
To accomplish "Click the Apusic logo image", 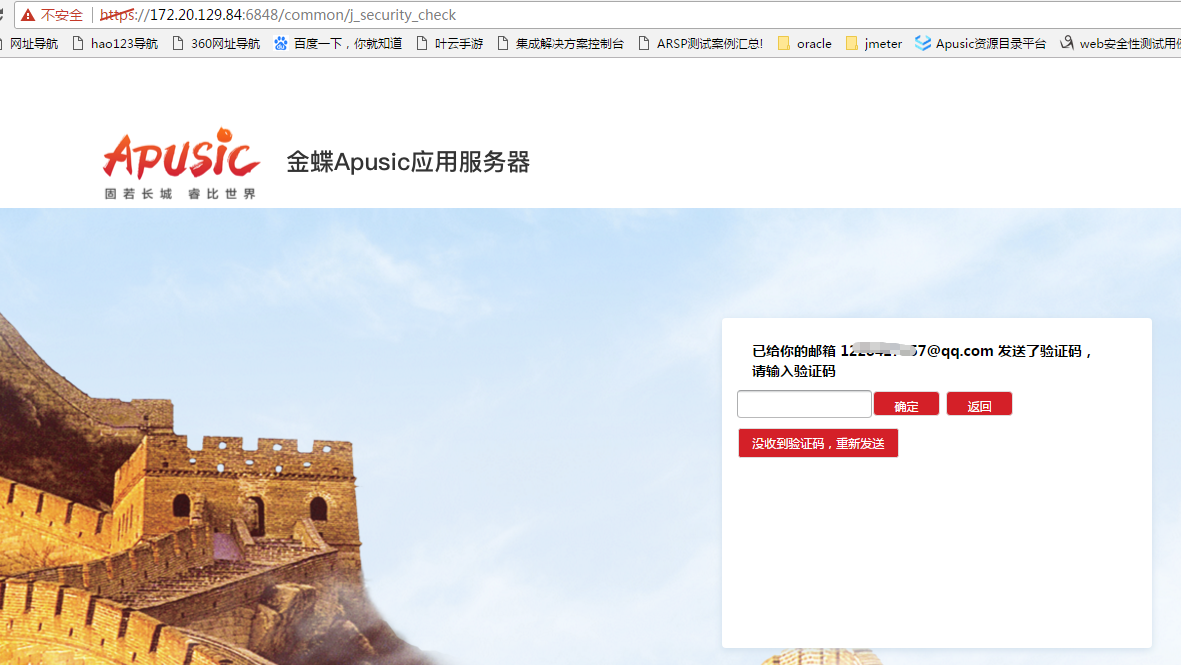I will click(x=181, y=163).
